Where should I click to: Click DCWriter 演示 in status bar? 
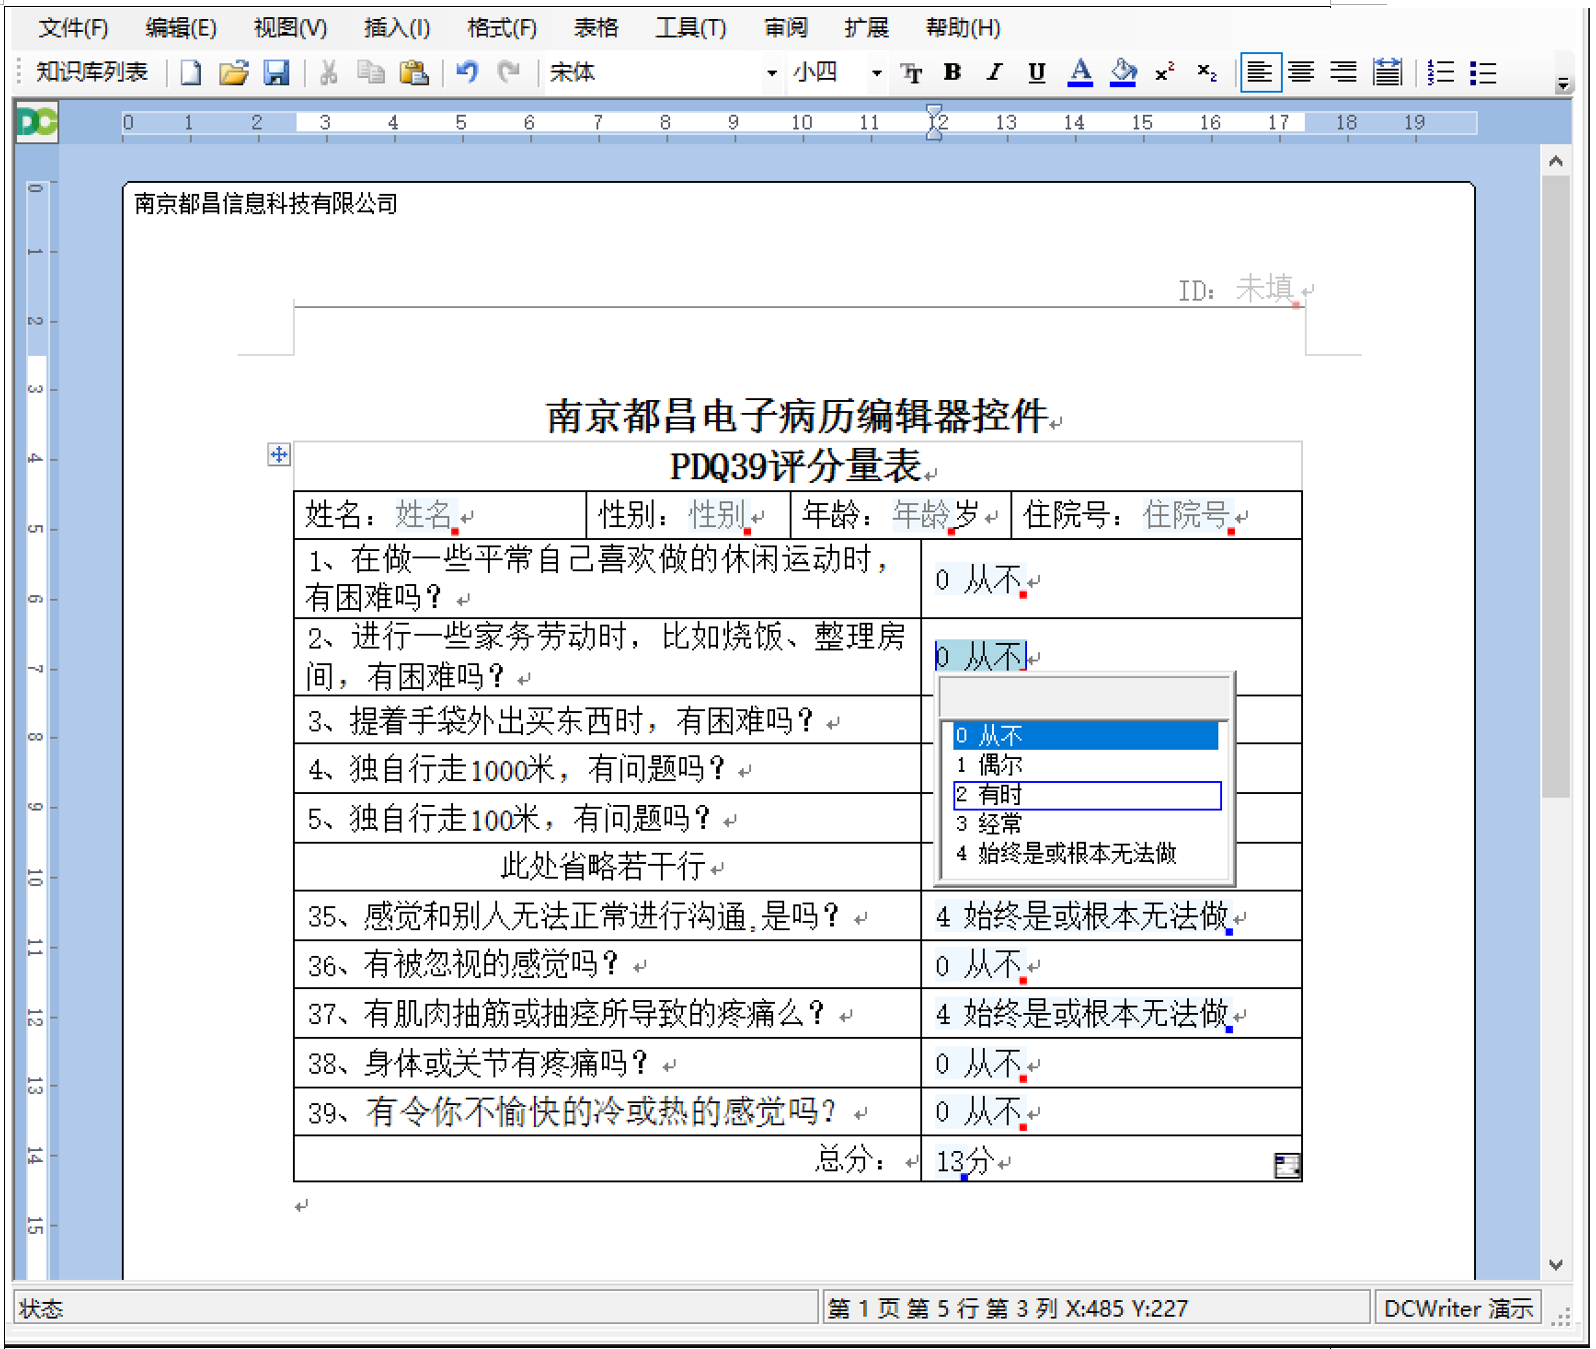(x=1458, y=1308)
